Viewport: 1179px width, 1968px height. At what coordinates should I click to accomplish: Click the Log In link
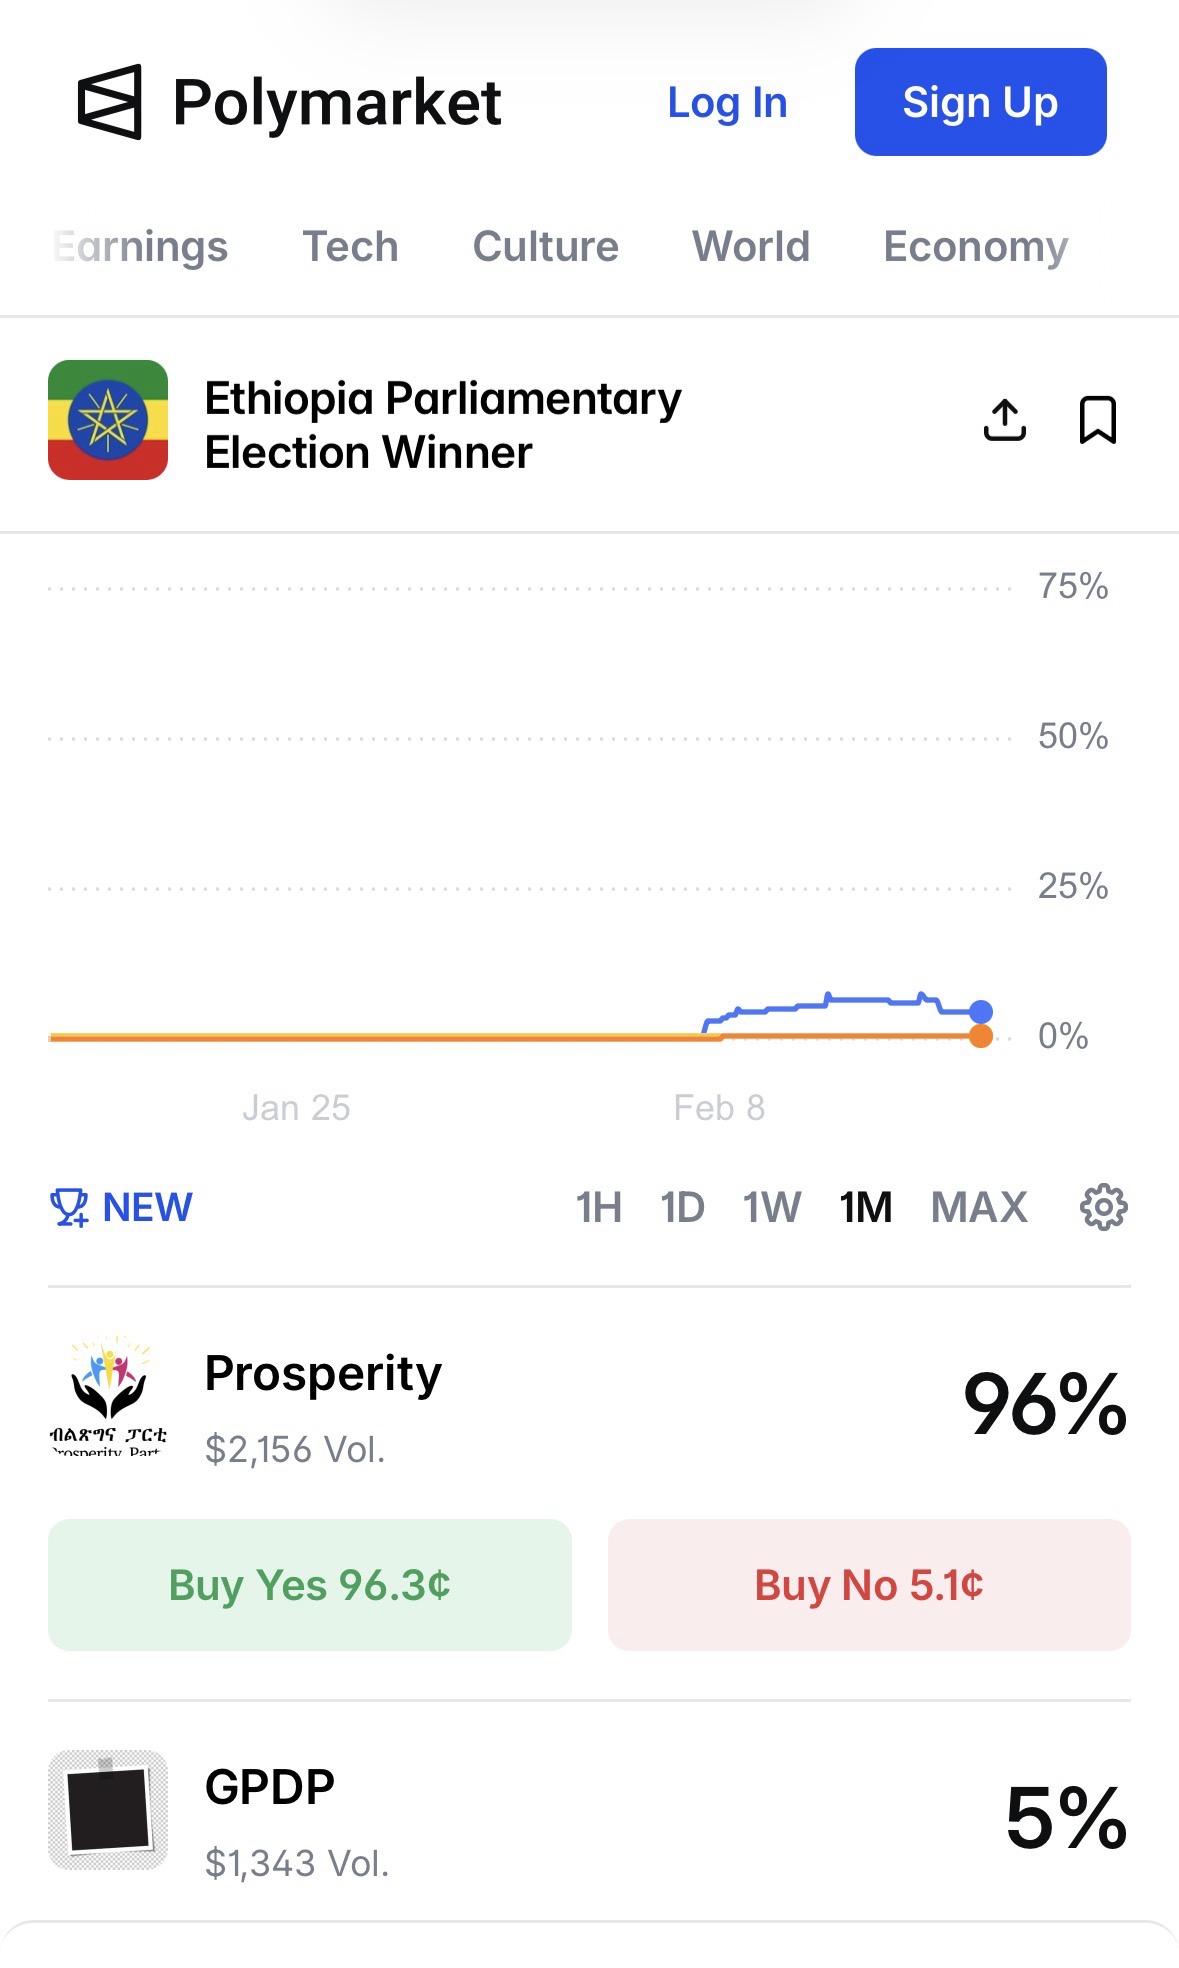click(x=727, y=102)
